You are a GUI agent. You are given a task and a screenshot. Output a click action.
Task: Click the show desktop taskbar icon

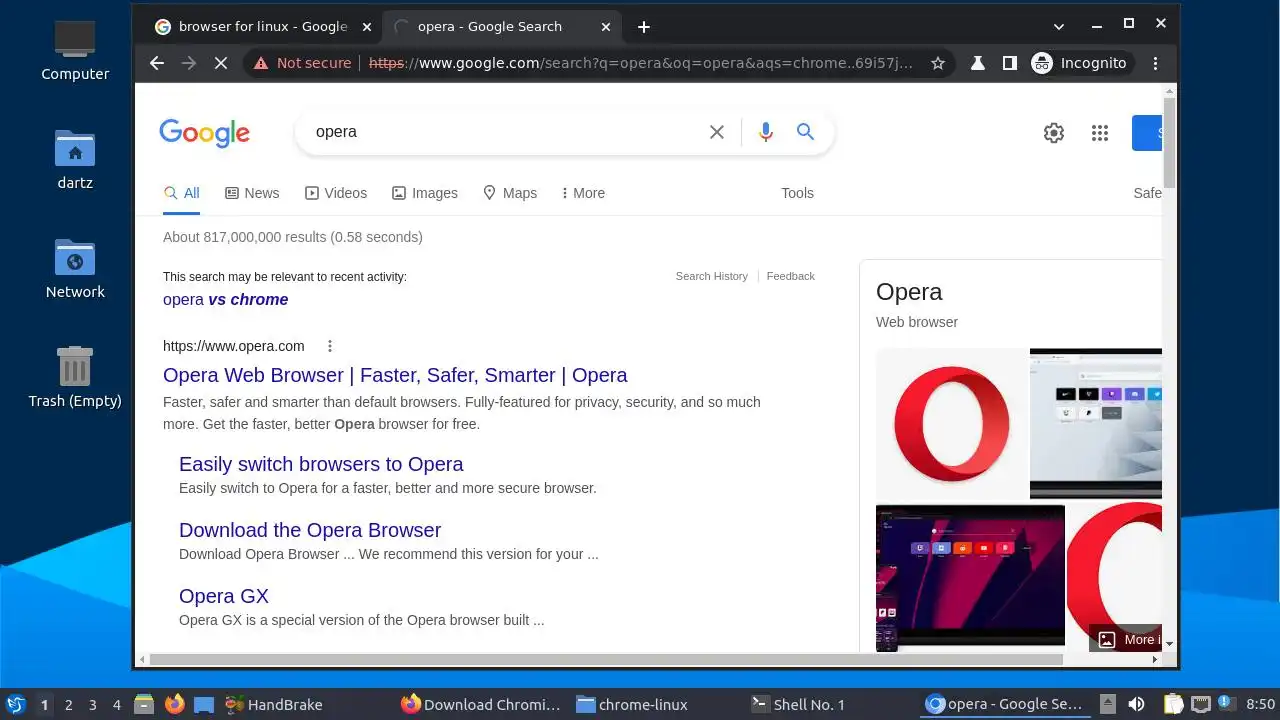(x=204, y=704)
